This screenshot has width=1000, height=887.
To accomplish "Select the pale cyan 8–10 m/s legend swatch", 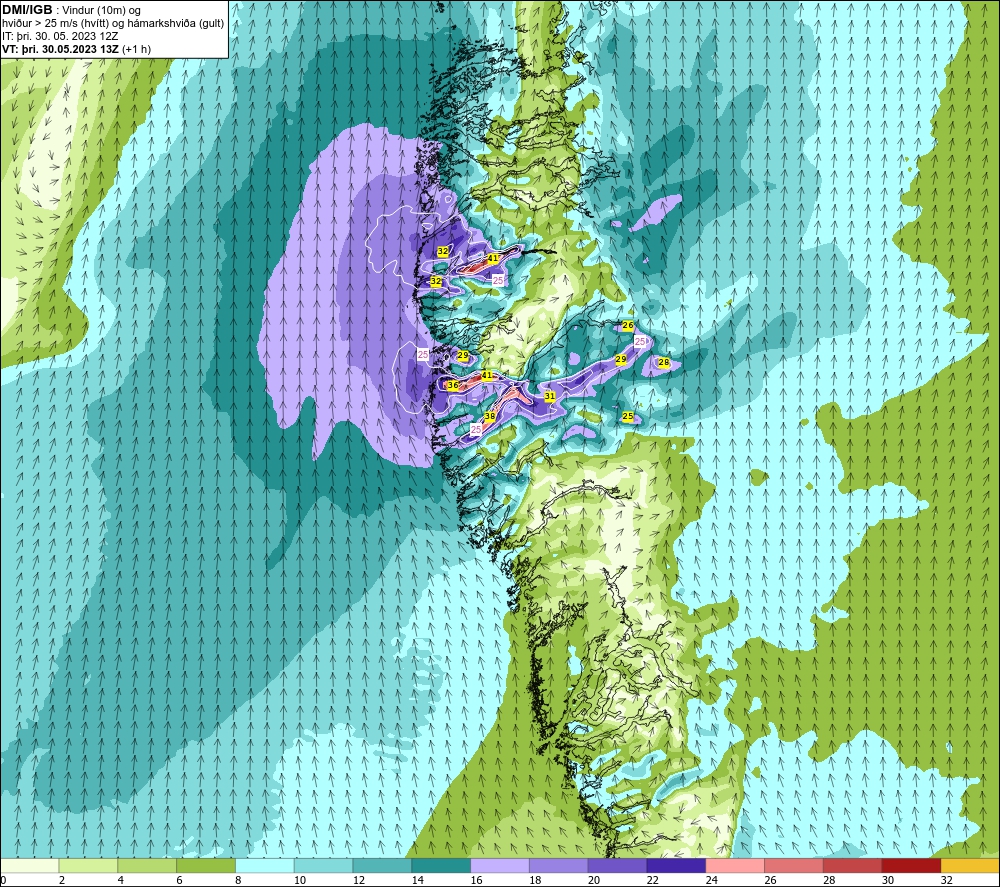I will coord(265,865).
